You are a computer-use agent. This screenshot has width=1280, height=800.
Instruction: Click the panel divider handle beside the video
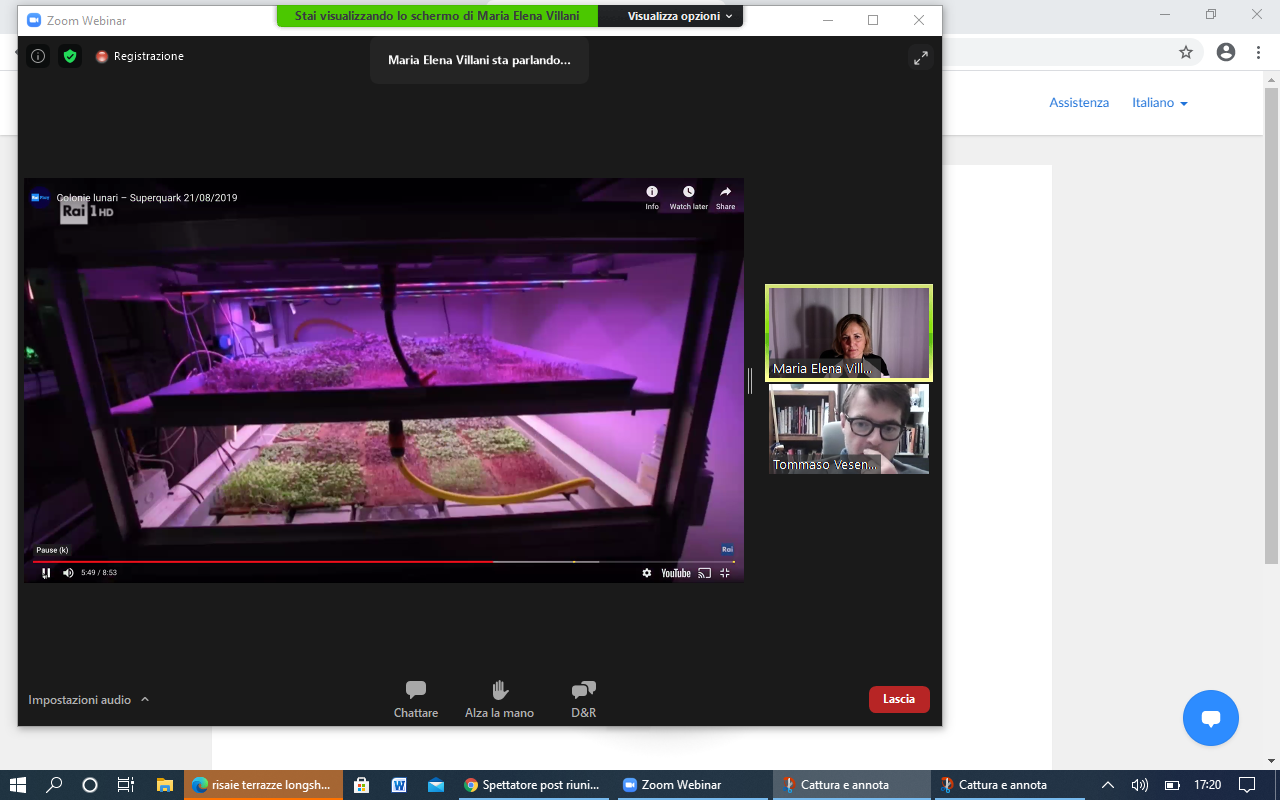click(x=750, y=380)
